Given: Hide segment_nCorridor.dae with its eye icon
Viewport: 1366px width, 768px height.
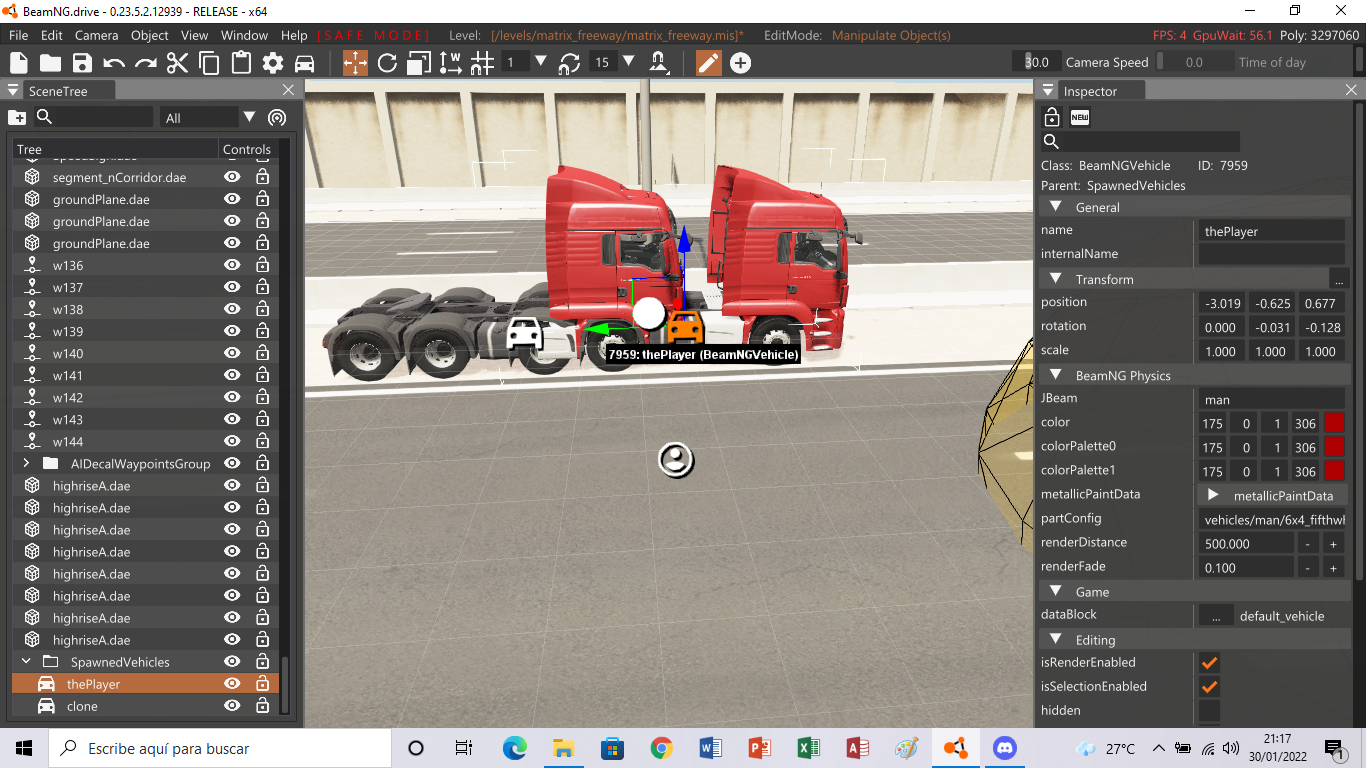Looking at the screenshot, I should (x=232, y=177).
